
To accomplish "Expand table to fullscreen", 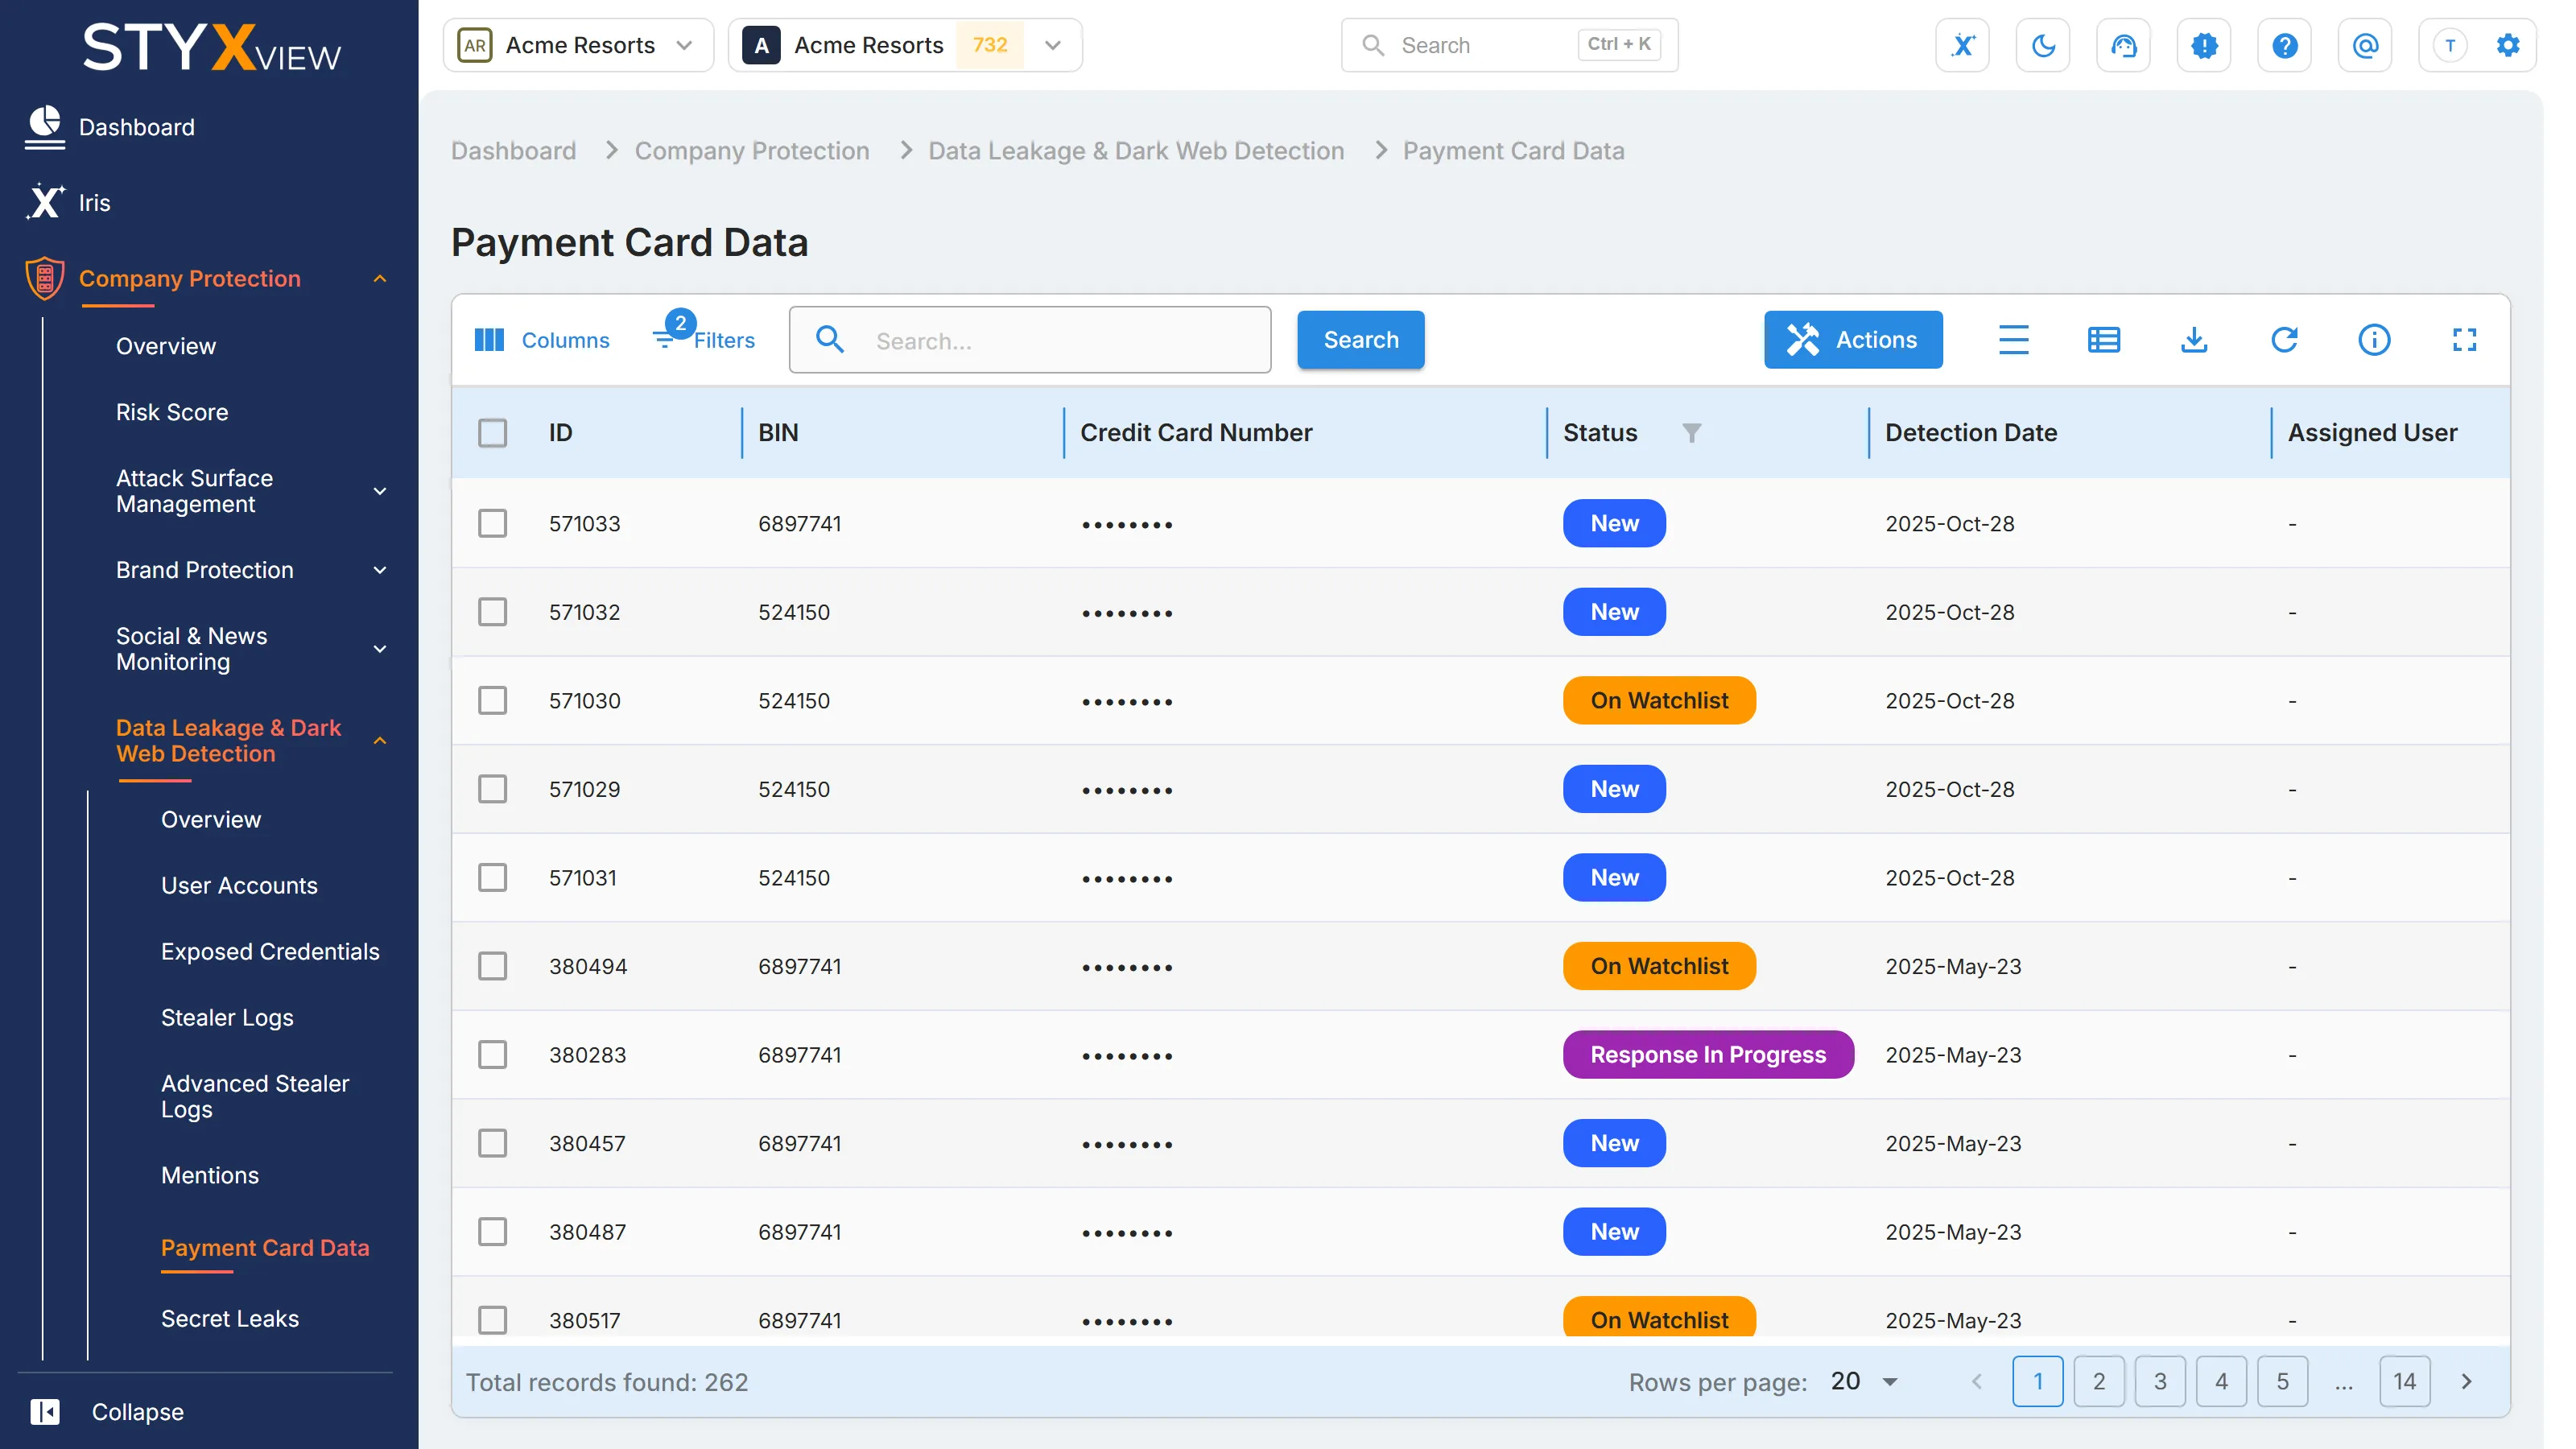I will click(x=2464, y=340).
